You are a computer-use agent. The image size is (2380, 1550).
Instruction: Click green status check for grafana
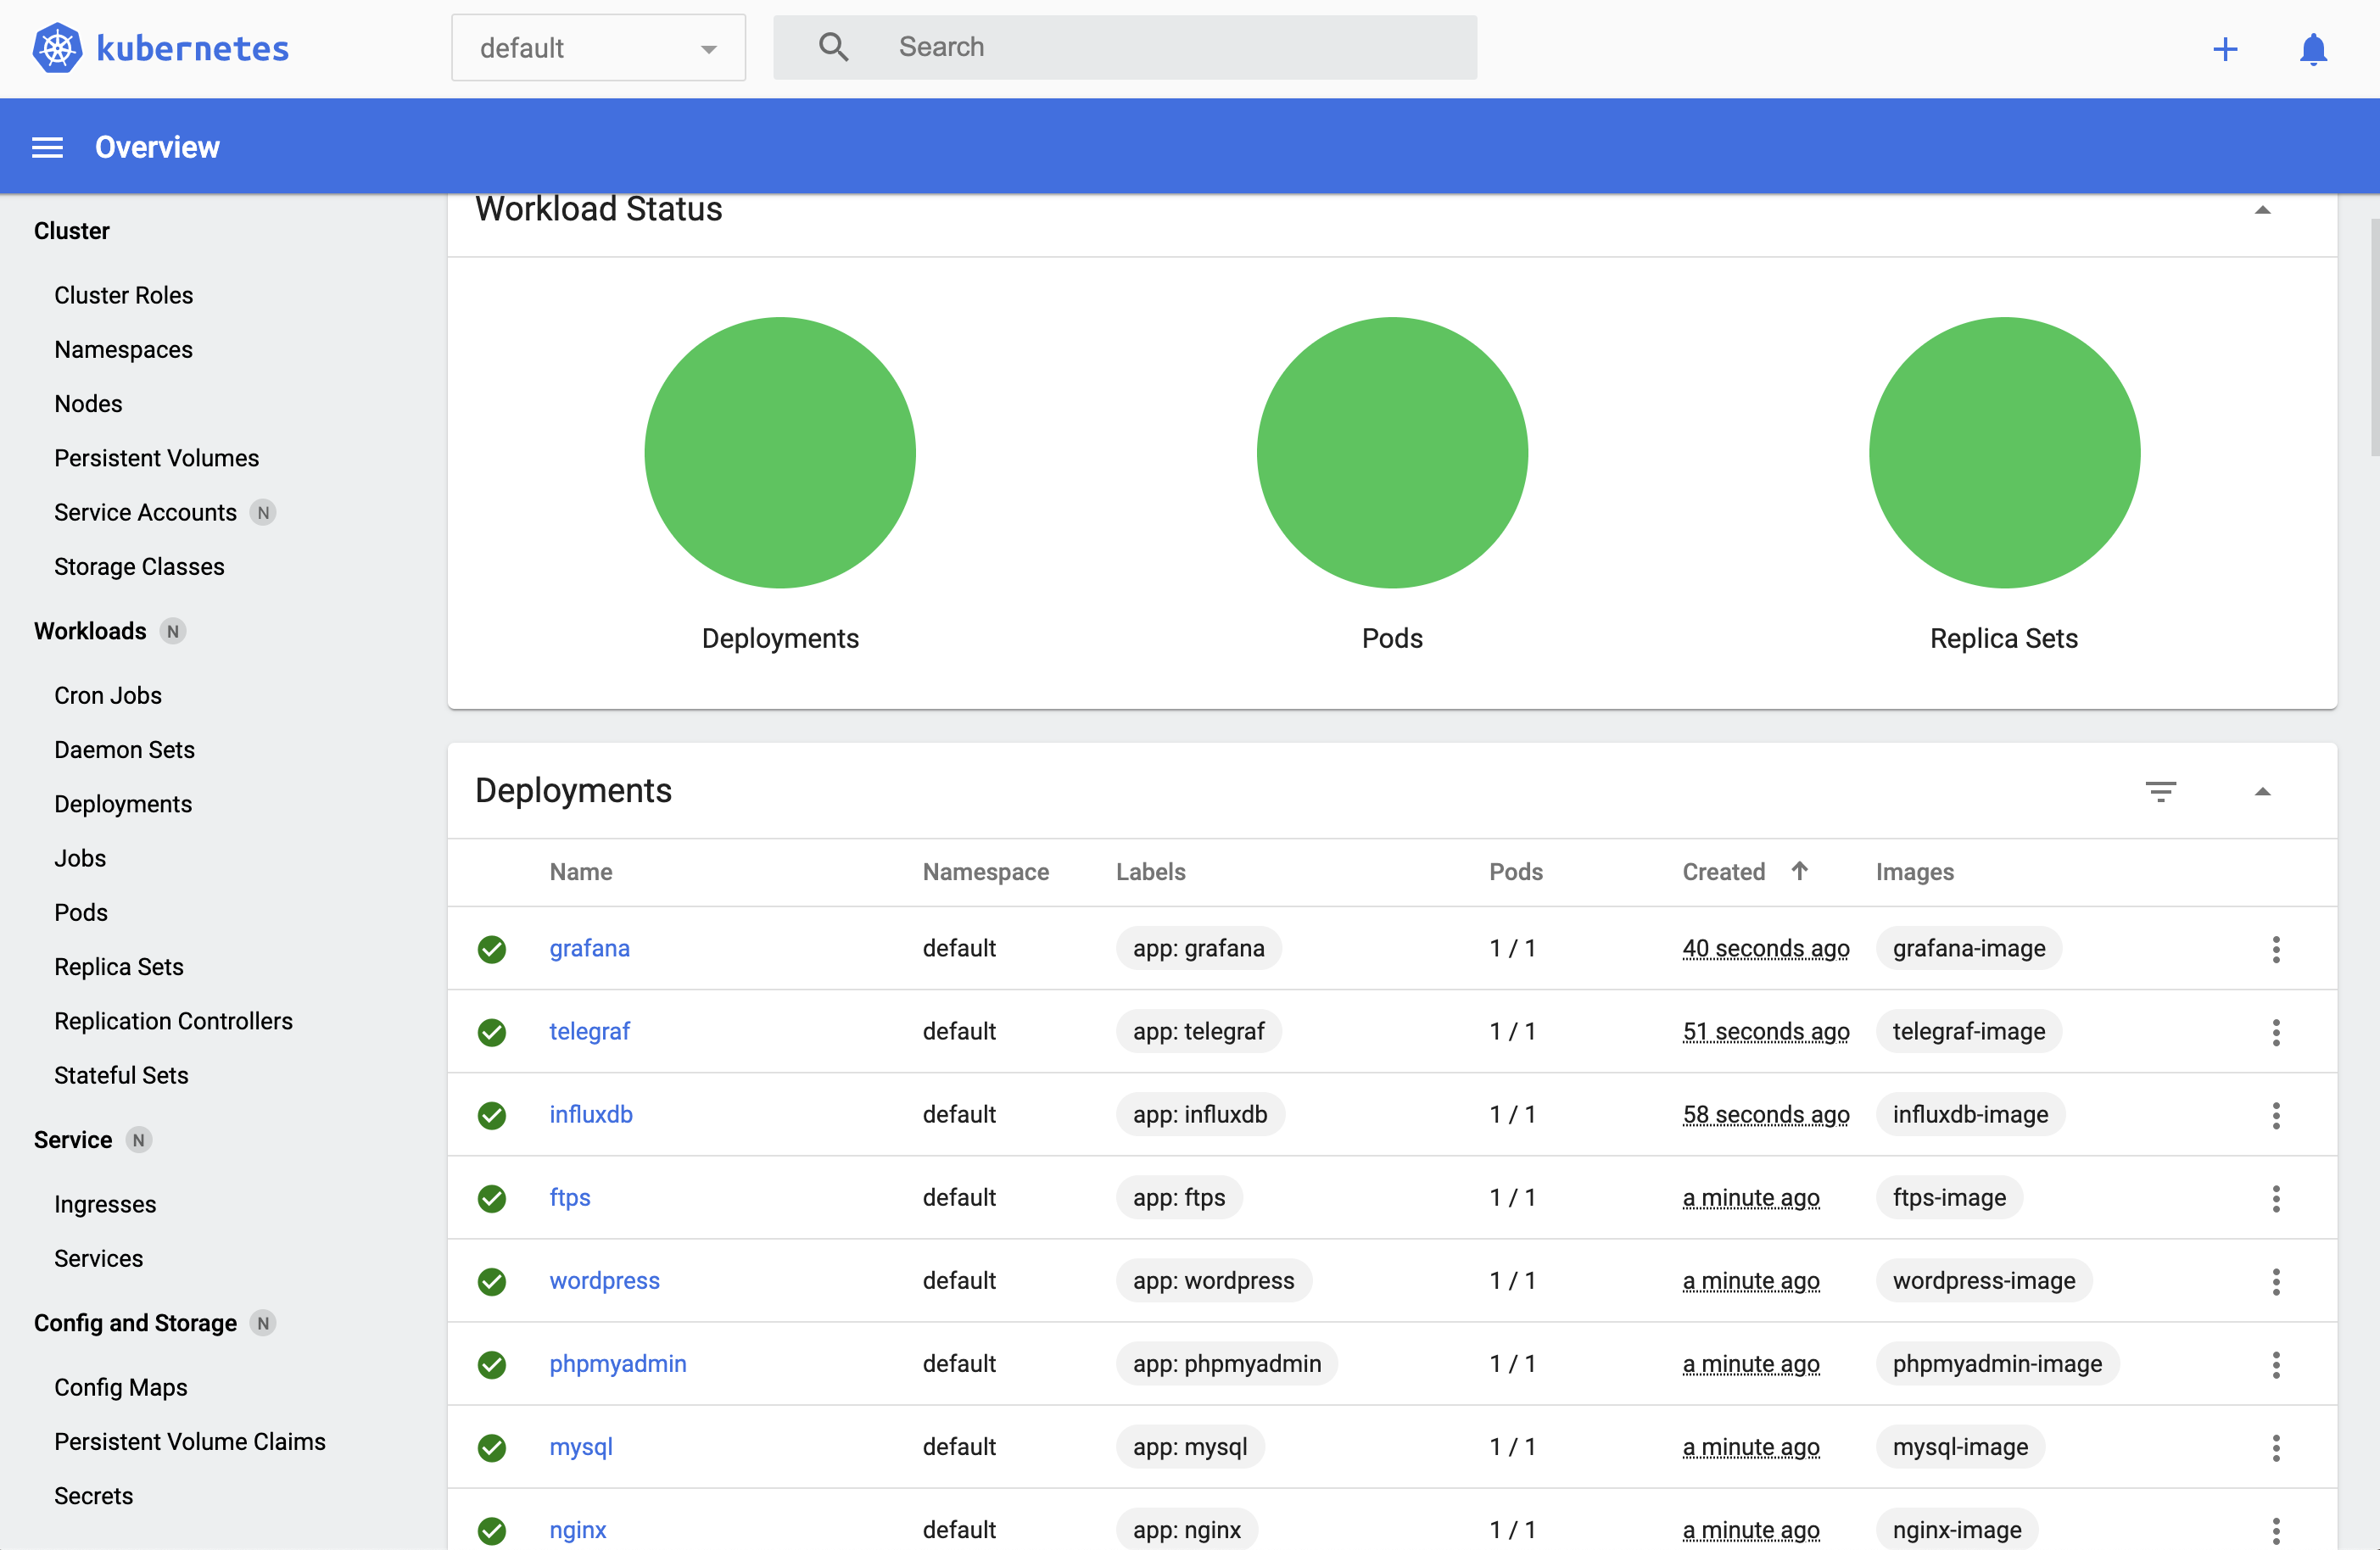click(491, 949)
